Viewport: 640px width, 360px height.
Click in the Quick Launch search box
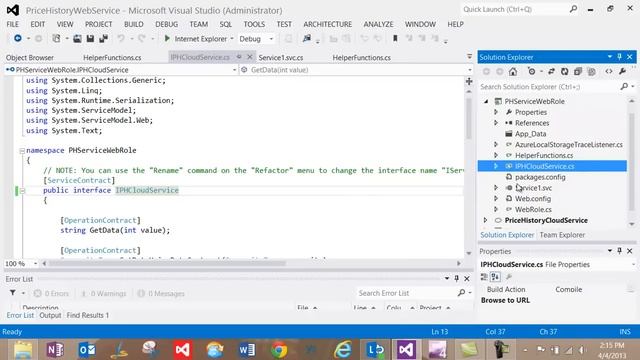pos(515,9)
